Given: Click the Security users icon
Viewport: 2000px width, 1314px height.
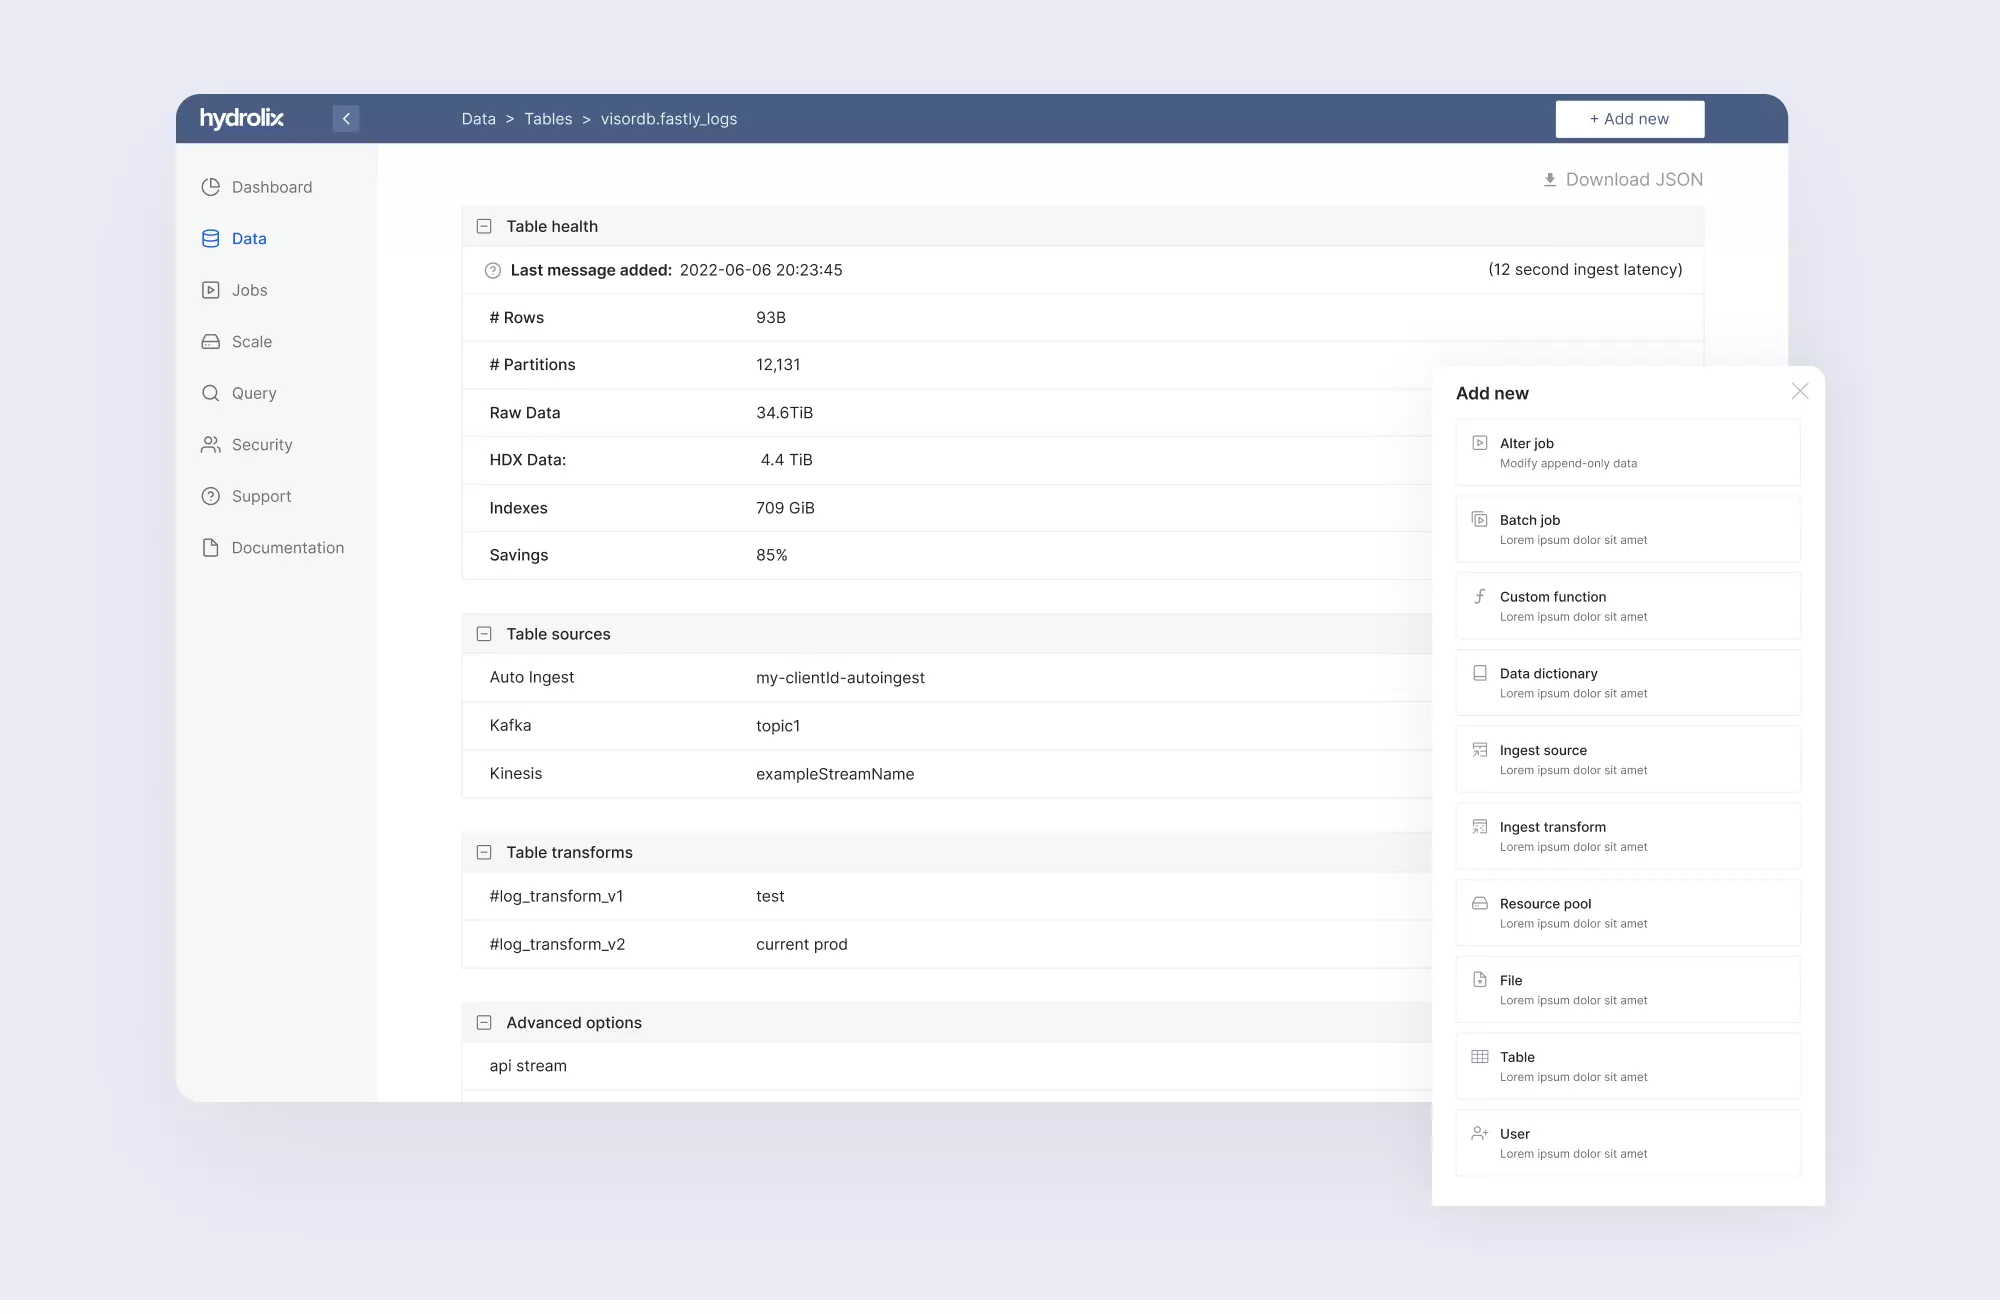Looking at the screenshot, I should coord(210,445).
